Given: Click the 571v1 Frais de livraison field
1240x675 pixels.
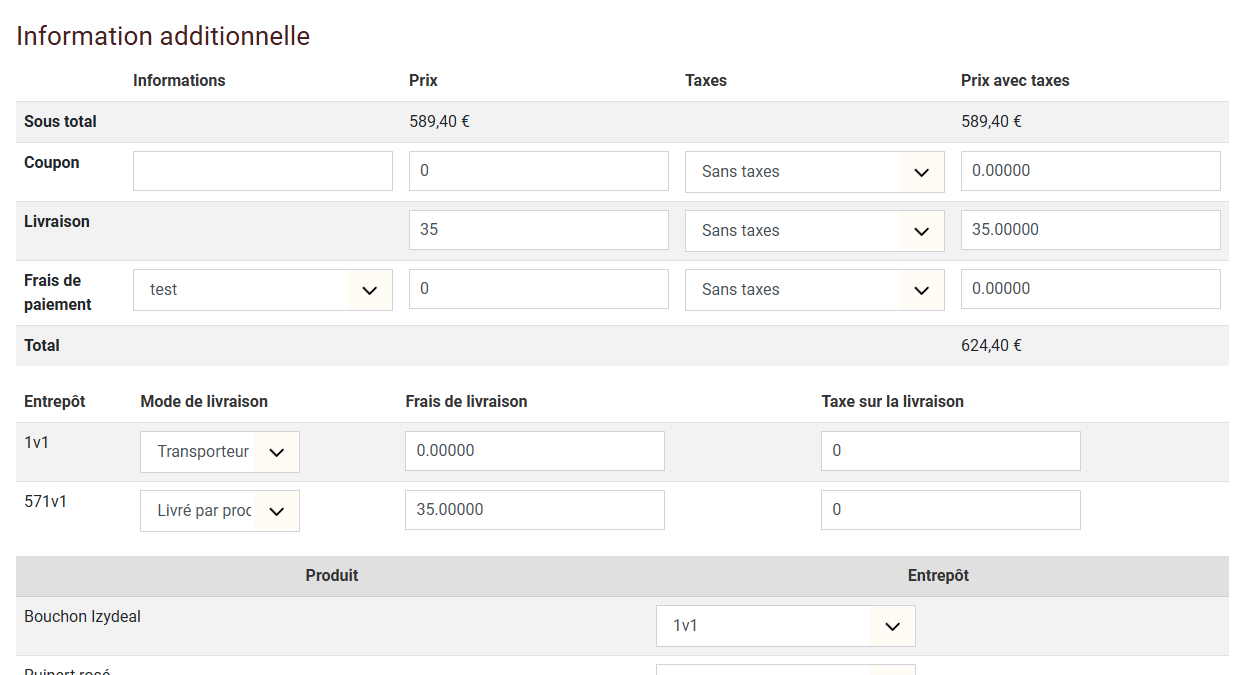Looking at the screenshot, I should tap(534, 510).
